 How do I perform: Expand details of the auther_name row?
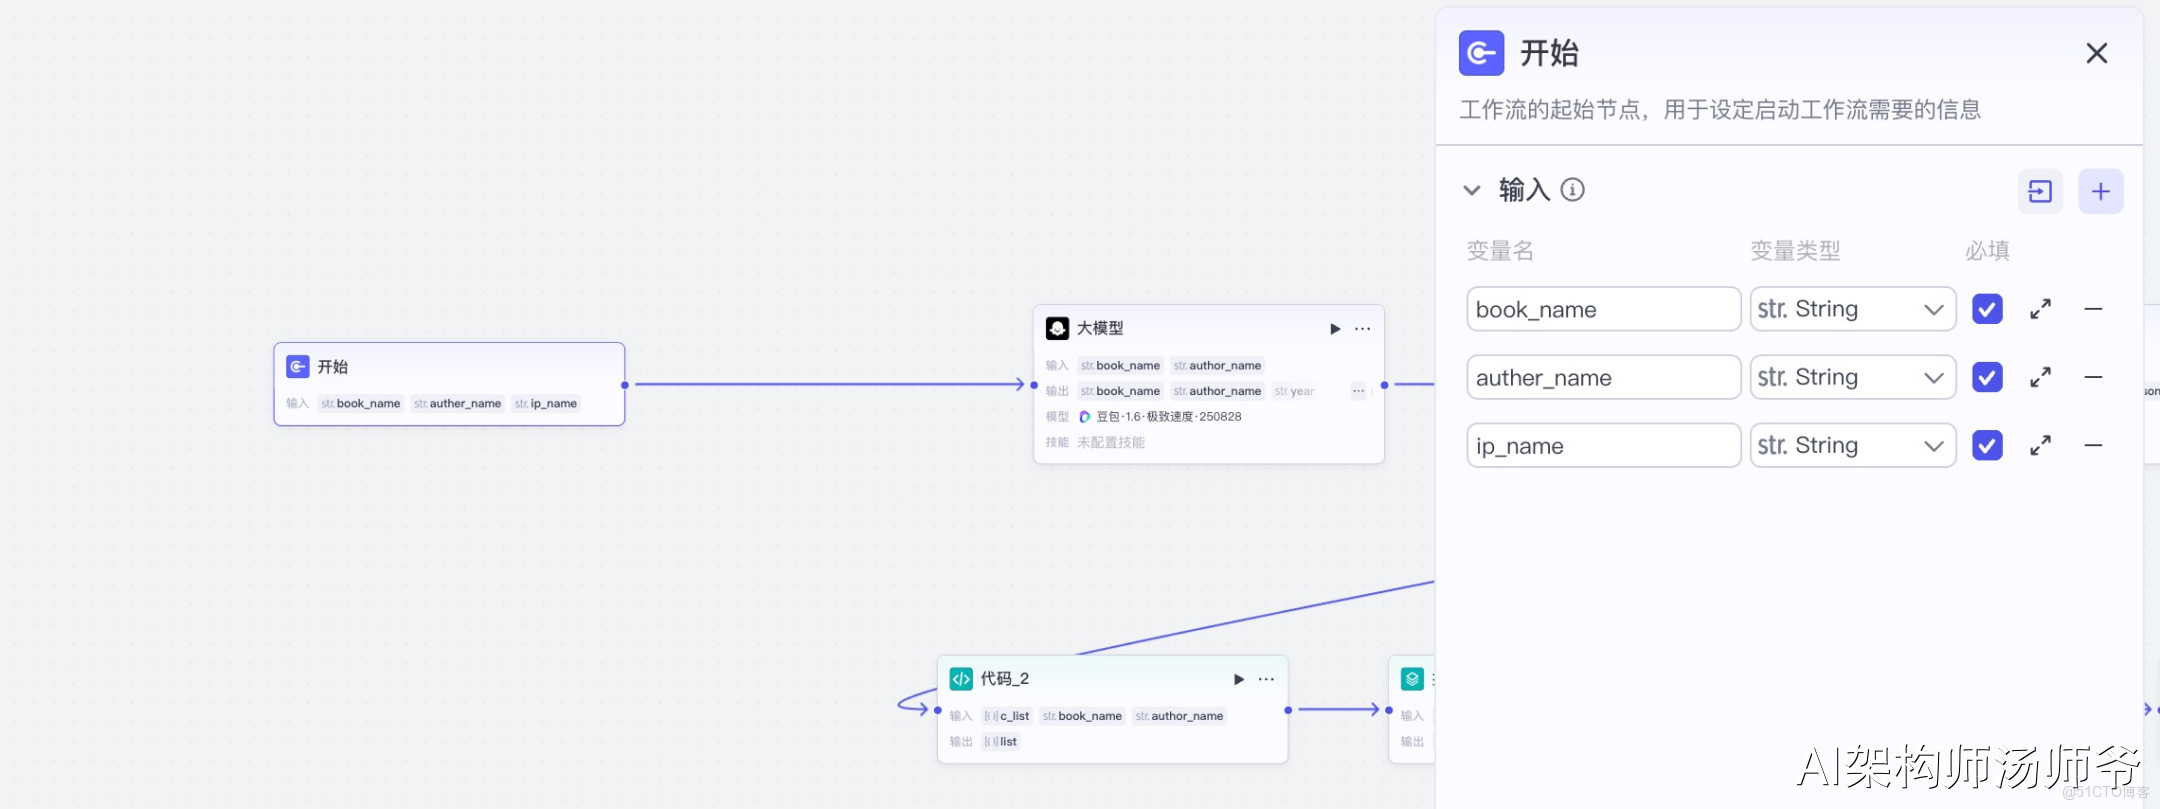(2041, 377)
